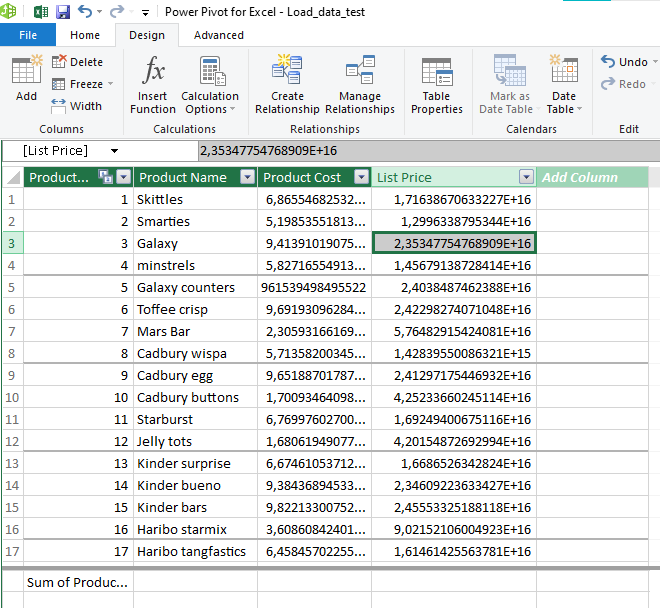Open Manage Relationships dialog
Viewport: 660px width, 608px height.
pyautogui.click(x=359, y=84)
